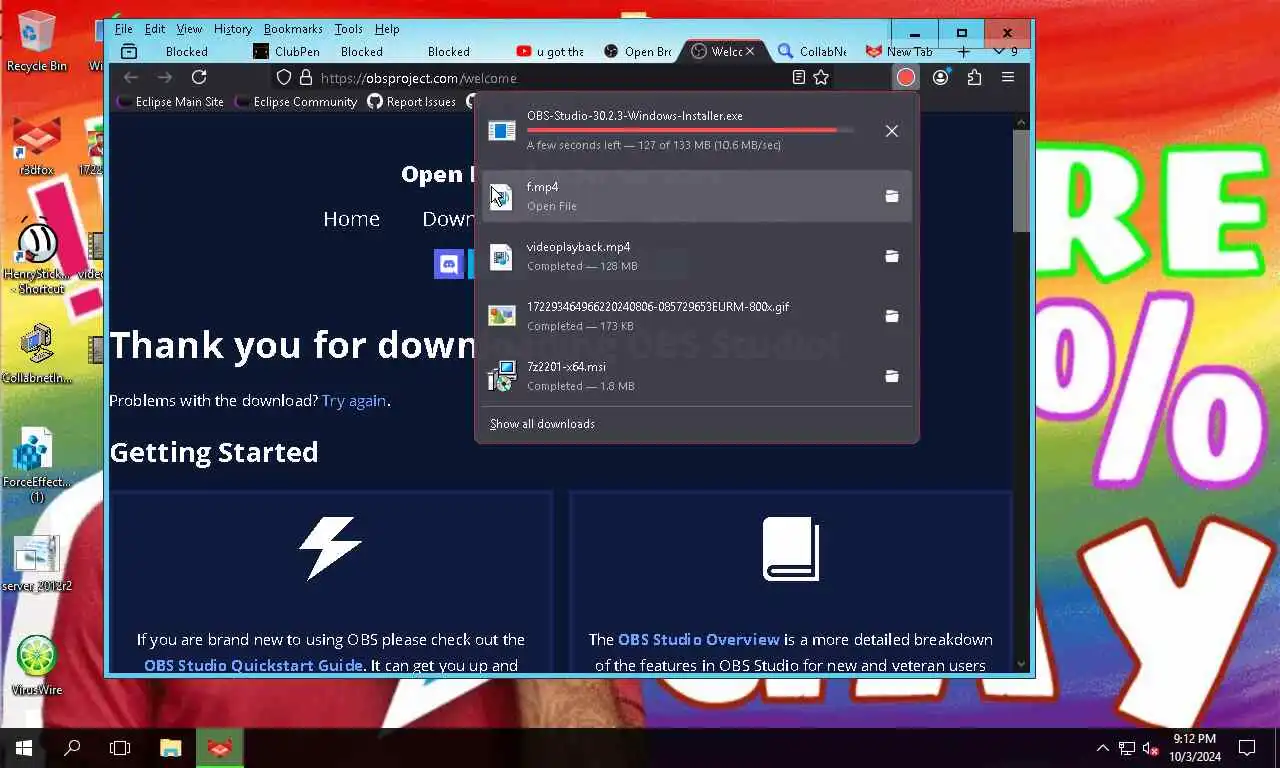This screenshot has height=768, width=1280.
Task: Open Task View on the taskbar
Action: [120, 748]
